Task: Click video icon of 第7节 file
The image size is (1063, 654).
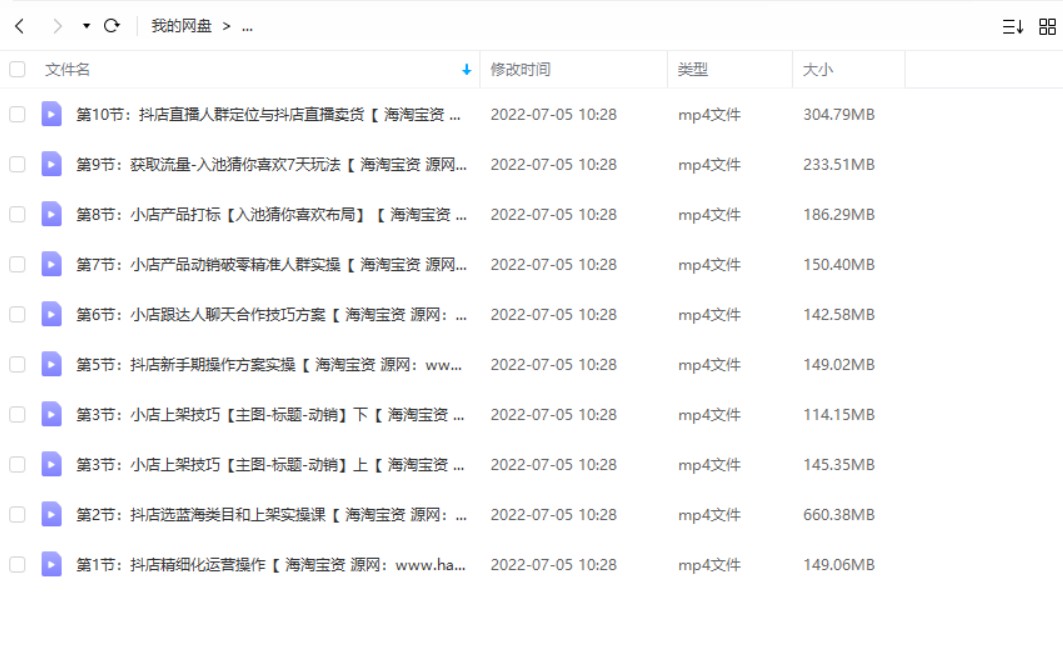Action: click(52, 264)
